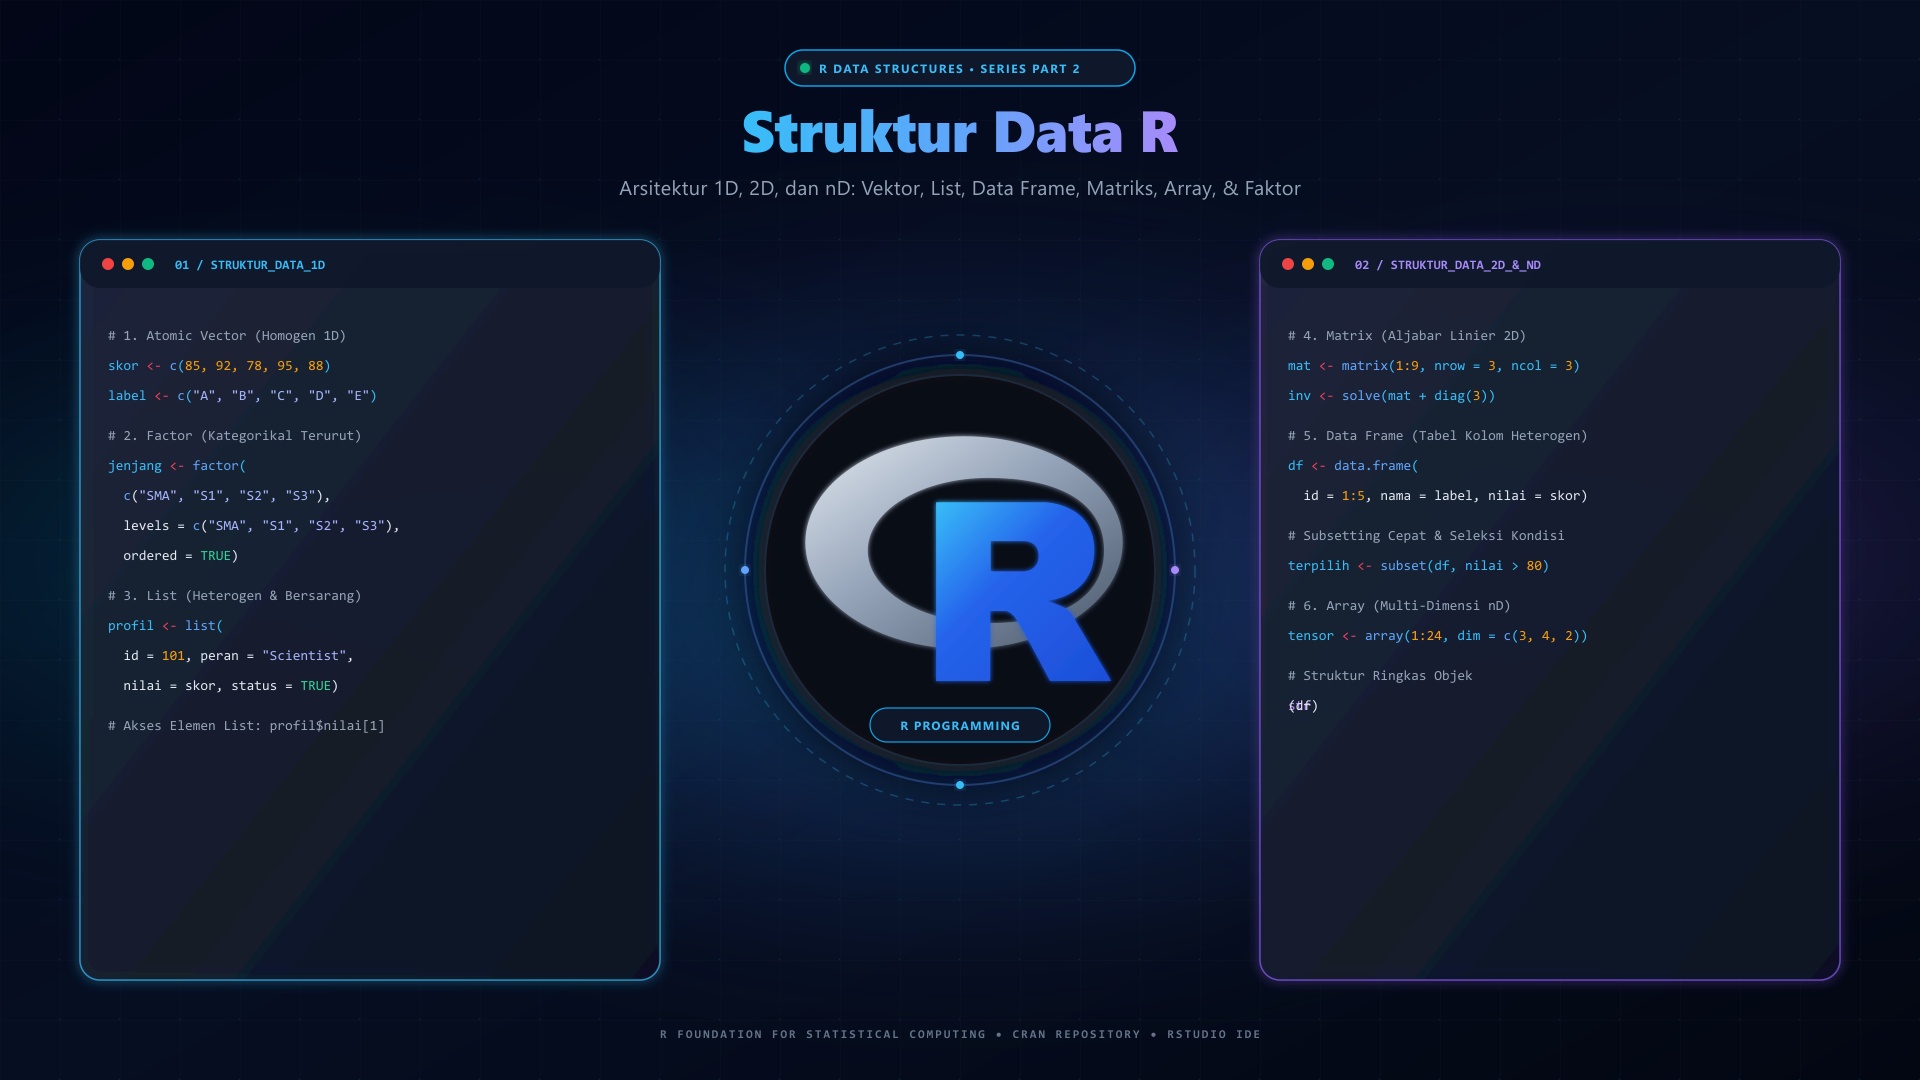Viewport: 1920px width, 1080px height.
Task: Click the Struktur Data R heading
Action: click(x=960, y=132)
